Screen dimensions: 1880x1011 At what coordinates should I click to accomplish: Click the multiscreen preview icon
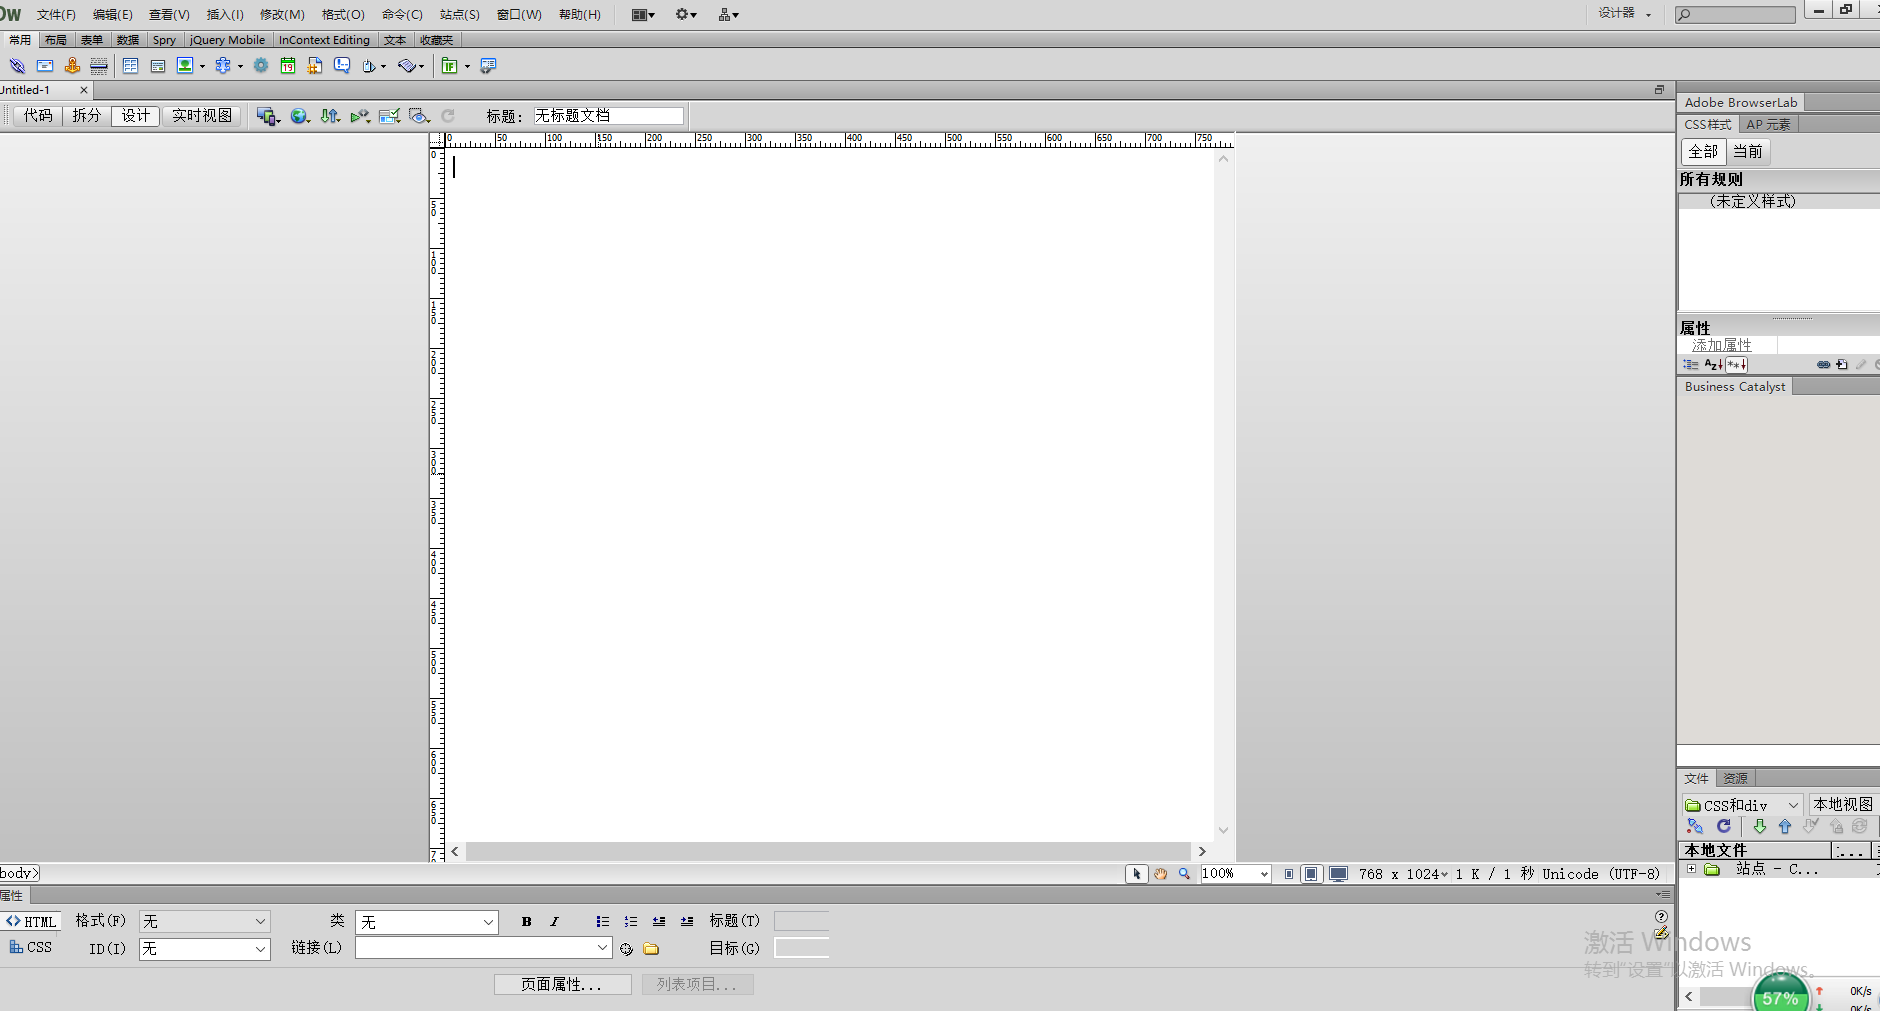[266, 116]
